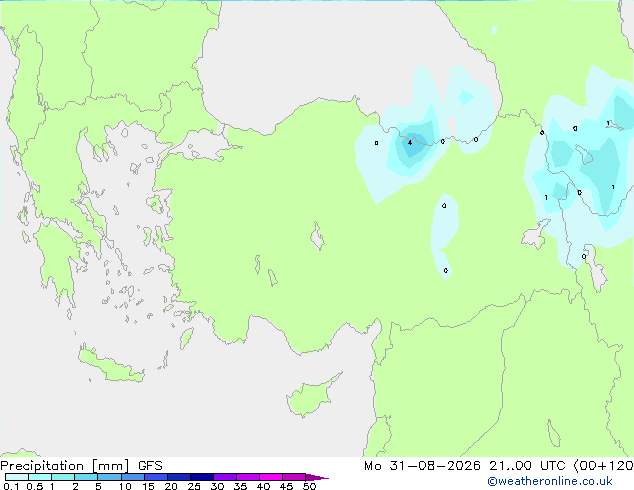This screenshot has width=634, height=490.
Task: Select the 20–25 mm legend swatch
Action: [x=179, y=477]
